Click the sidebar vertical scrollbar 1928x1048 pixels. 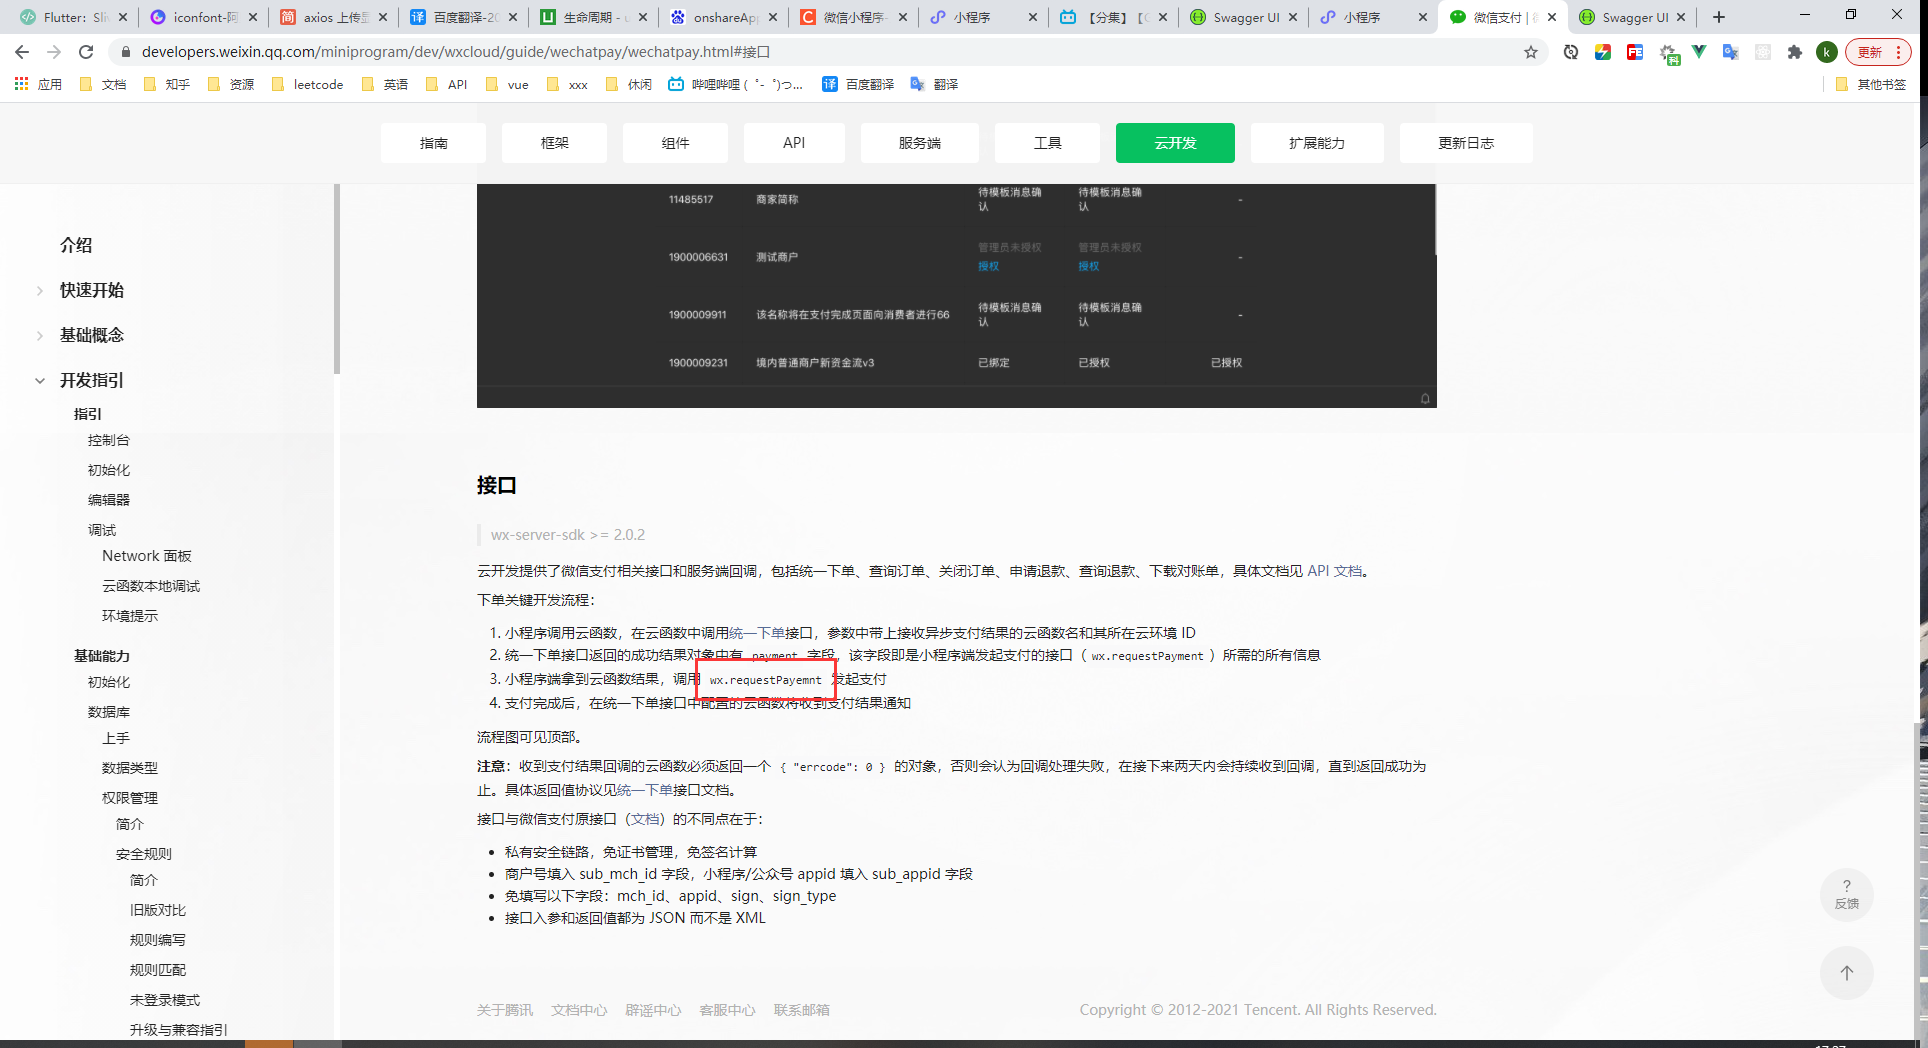[337, 280]
